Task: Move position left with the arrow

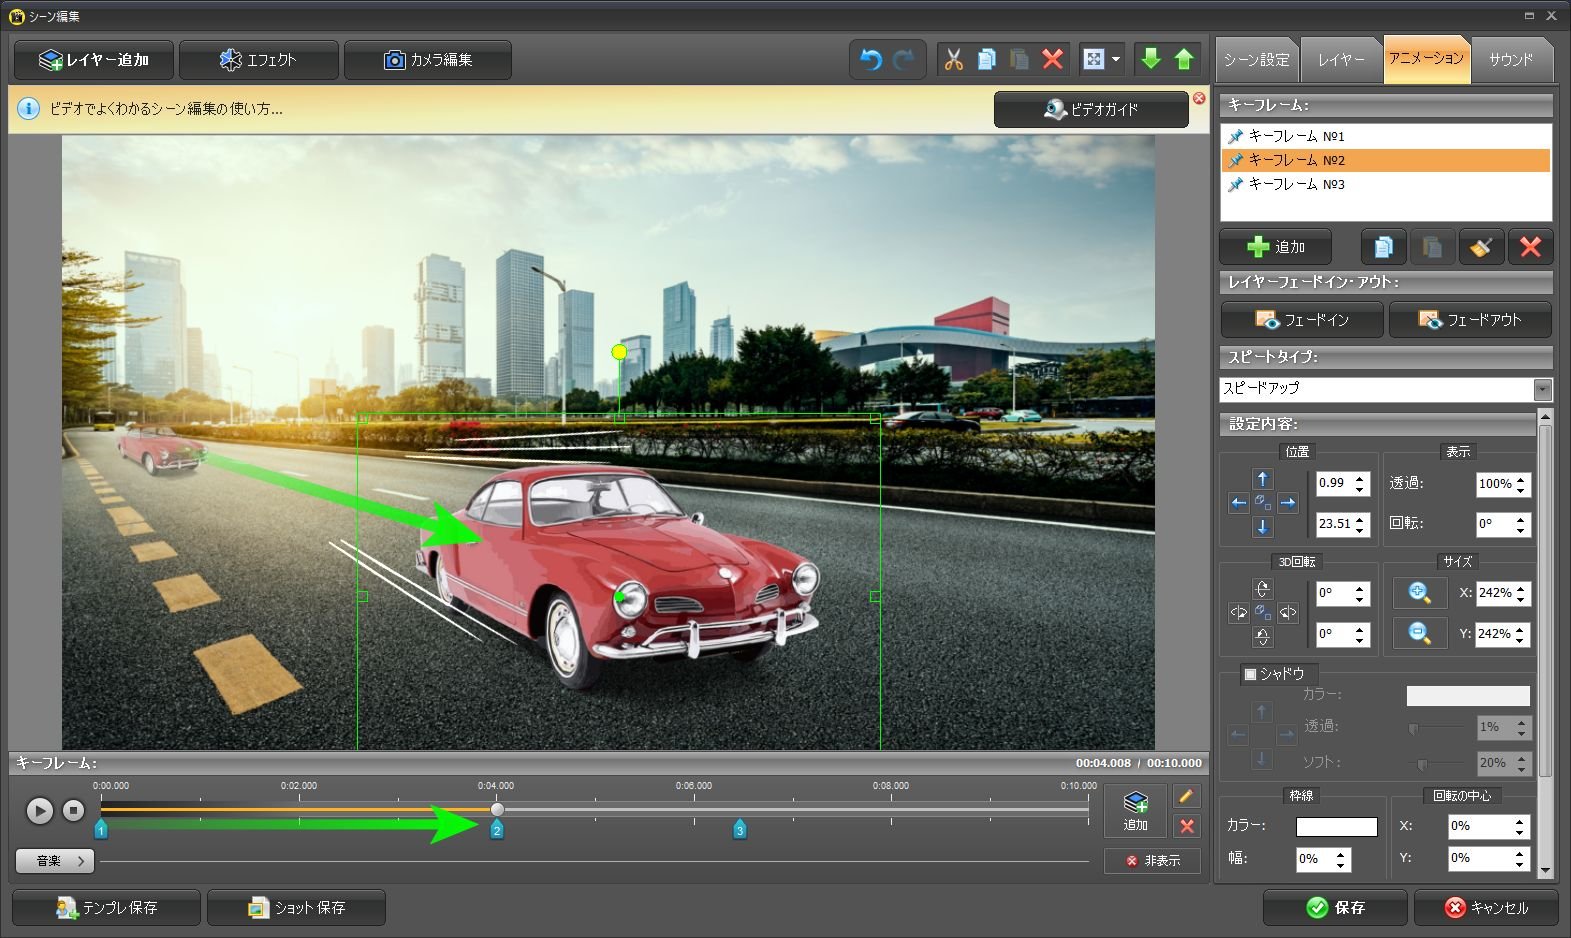Action: (1239, 503)
